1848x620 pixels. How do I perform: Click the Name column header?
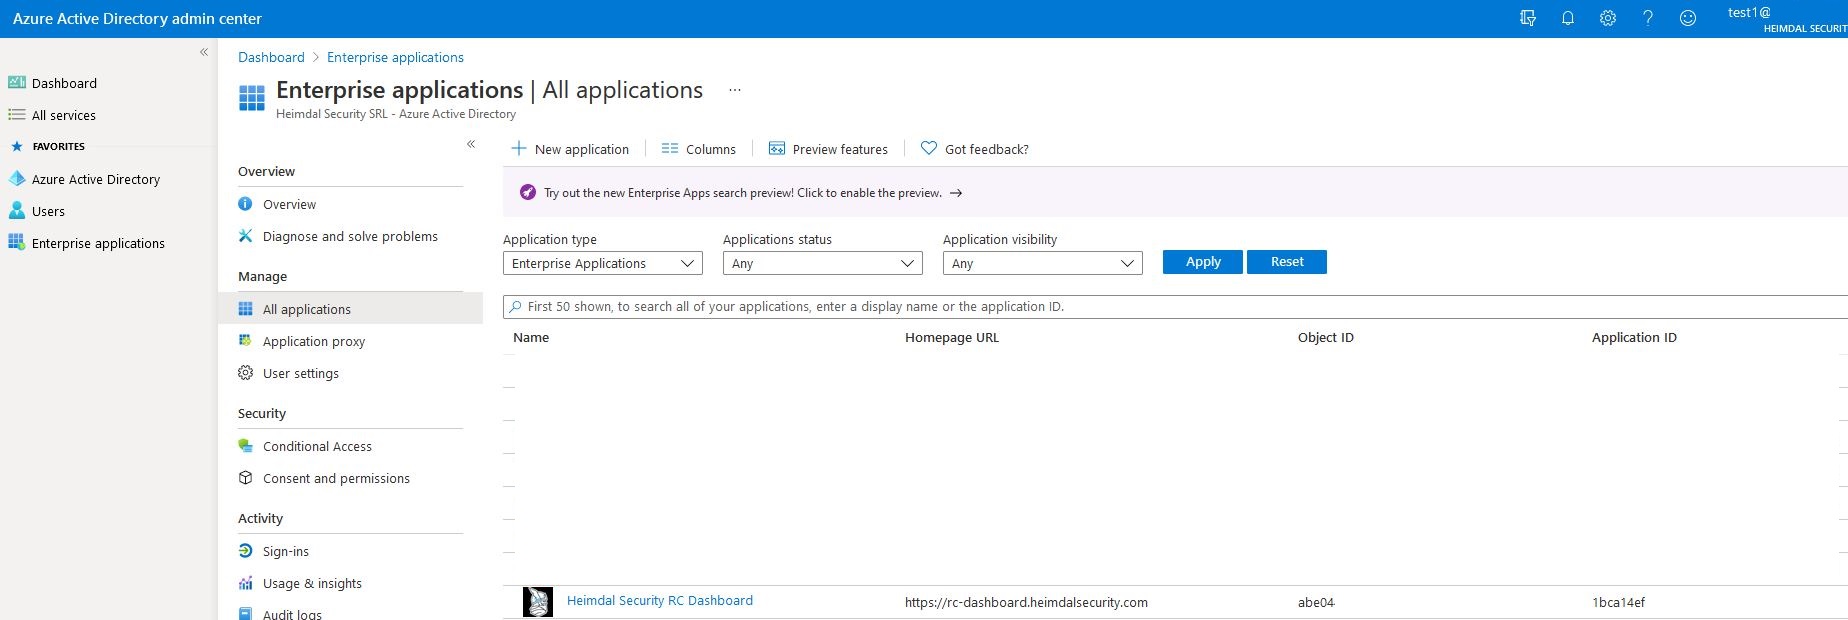tap(531, 337)
